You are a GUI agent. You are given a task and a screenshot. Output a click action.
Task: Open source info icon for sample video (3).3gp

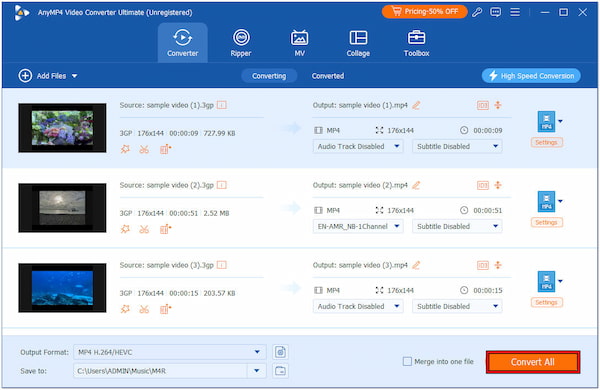click(222, 265)
